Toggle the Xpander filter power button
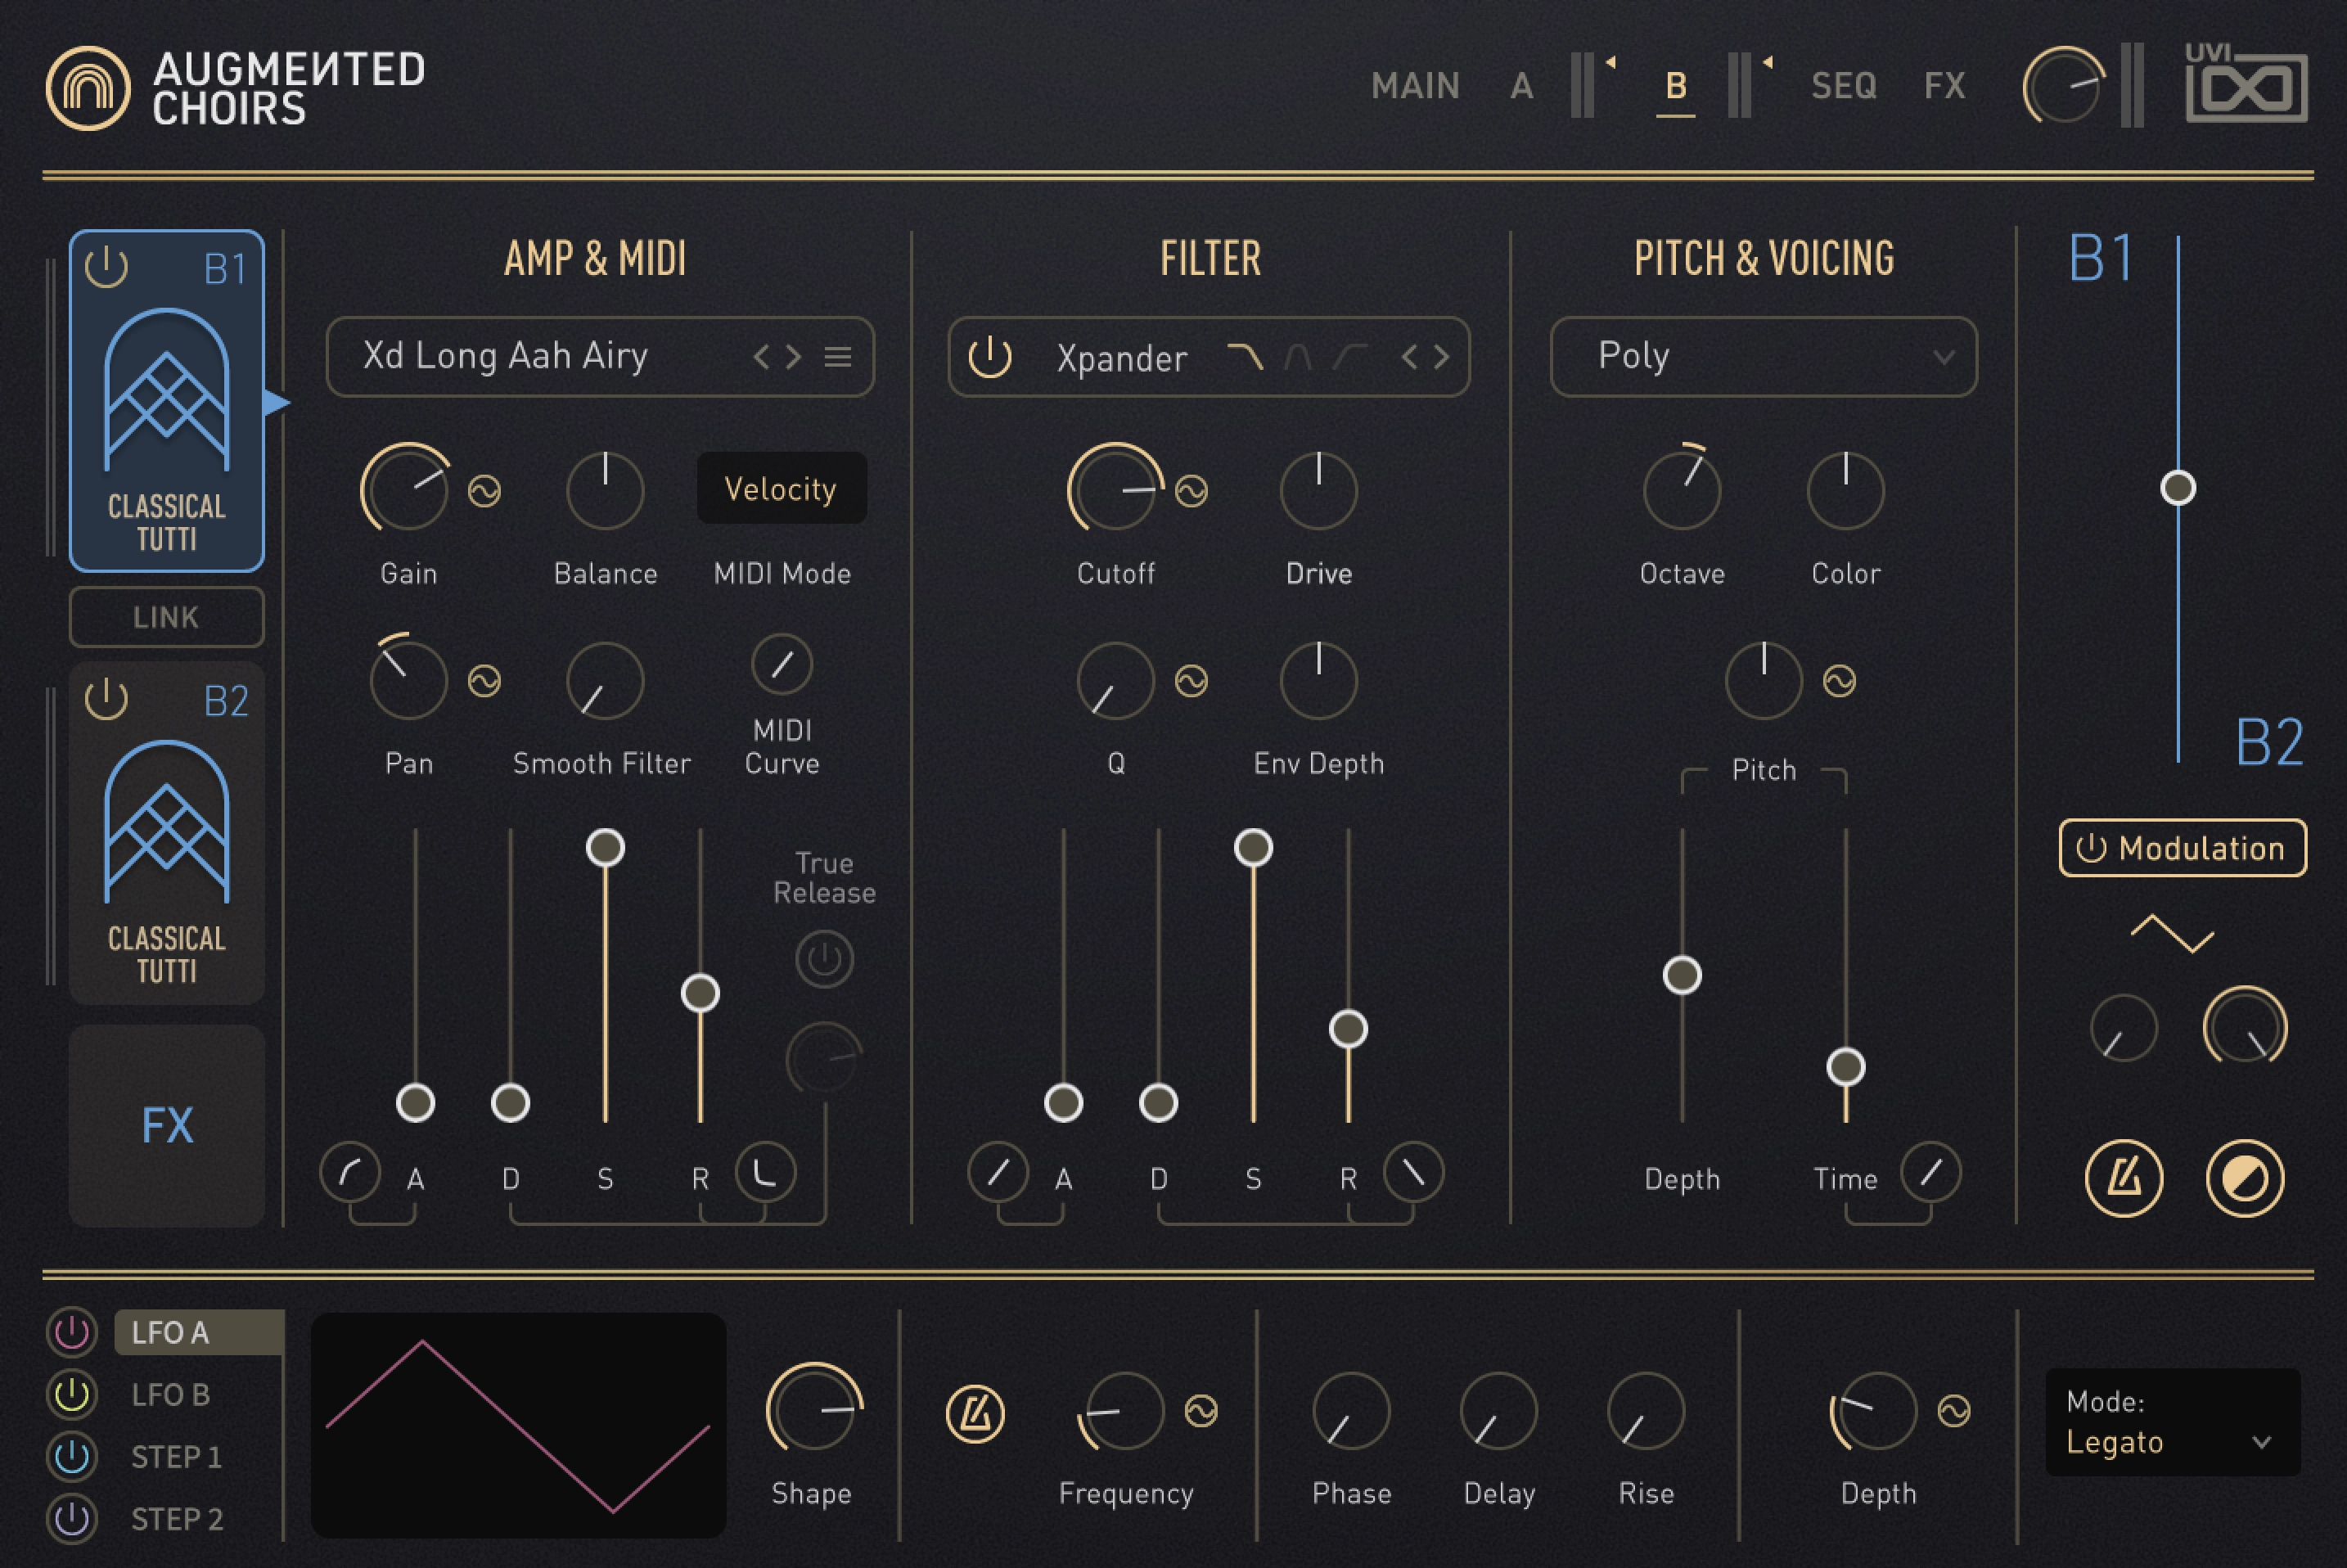Screen dimensions: 2347x1568 (990, 357)
